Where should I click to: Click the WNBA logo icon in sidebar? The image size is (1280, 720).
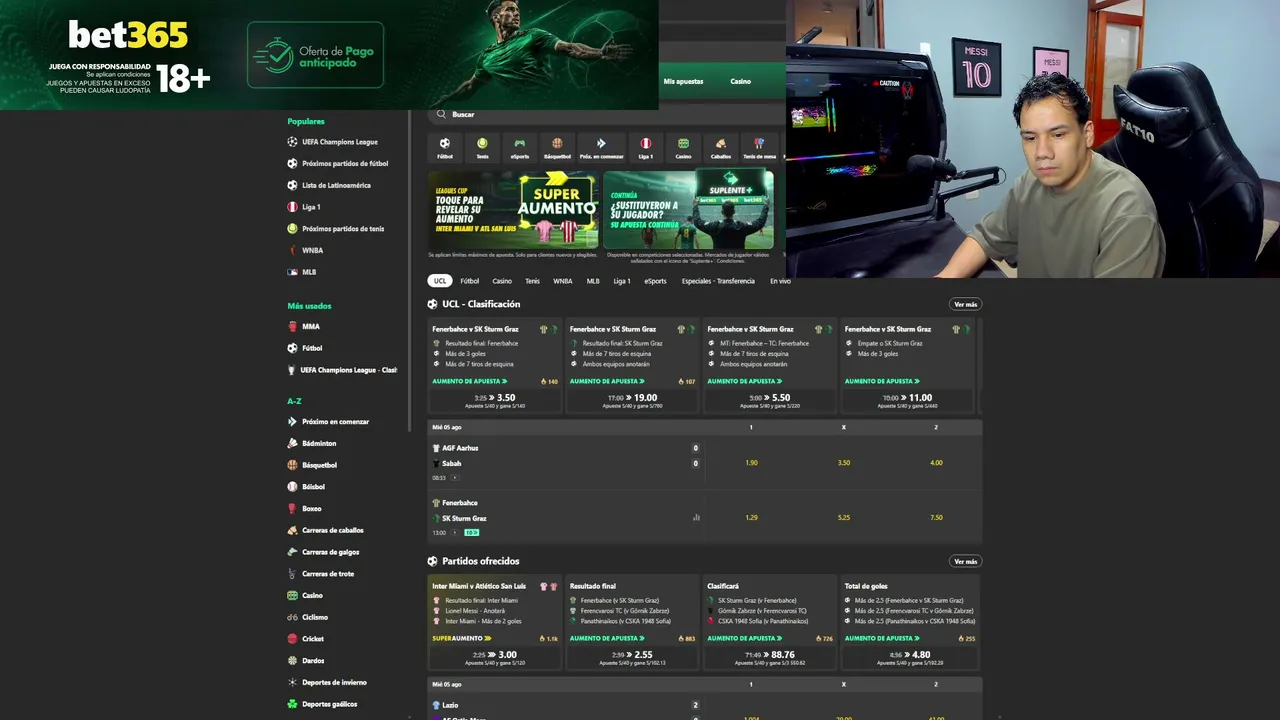(x=293, y=250)
